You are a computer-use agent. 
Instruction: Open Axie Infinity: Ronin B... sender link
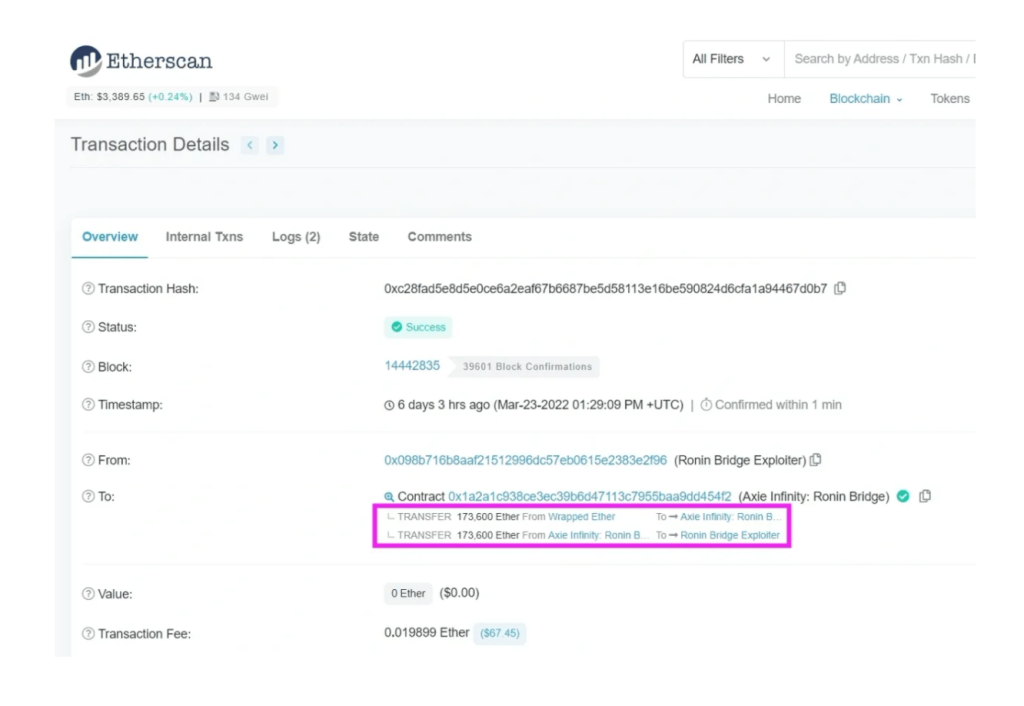pos(598,535)
